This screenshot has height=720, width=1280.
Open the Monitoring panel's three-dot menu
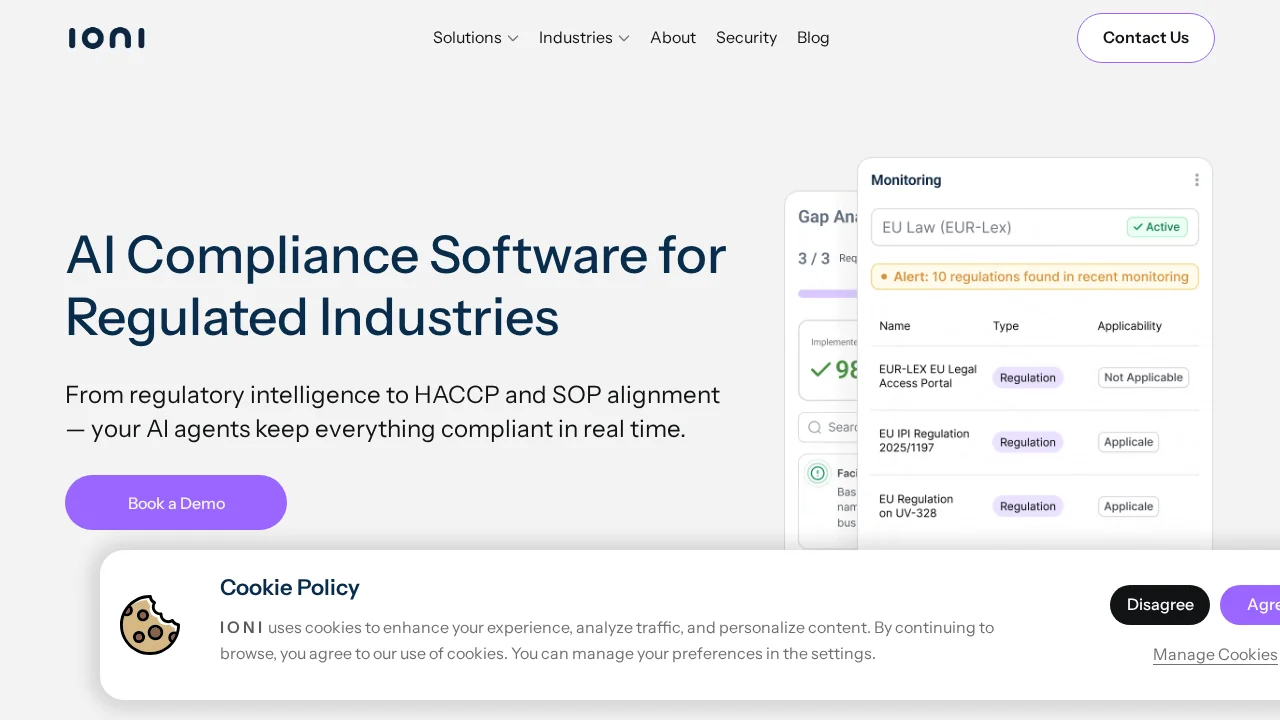[1196, 180]
